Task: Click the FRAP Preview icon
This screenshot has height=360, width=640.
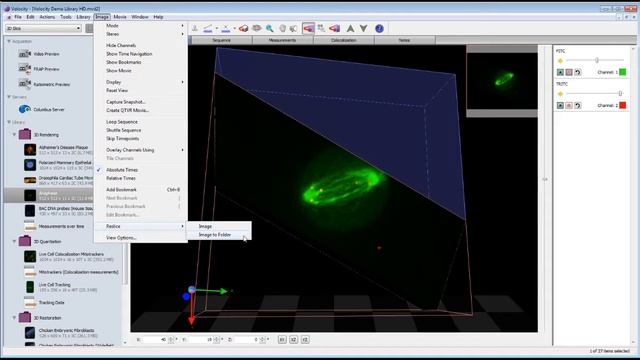Action: tap(24, 69)
